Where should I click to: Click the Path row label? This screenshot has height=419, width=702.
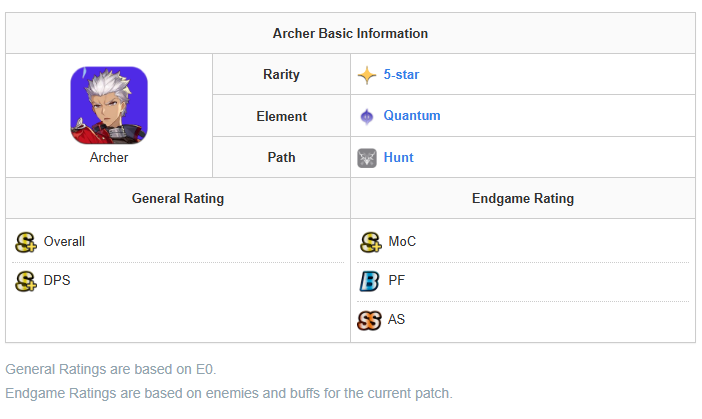coord(281,158)
